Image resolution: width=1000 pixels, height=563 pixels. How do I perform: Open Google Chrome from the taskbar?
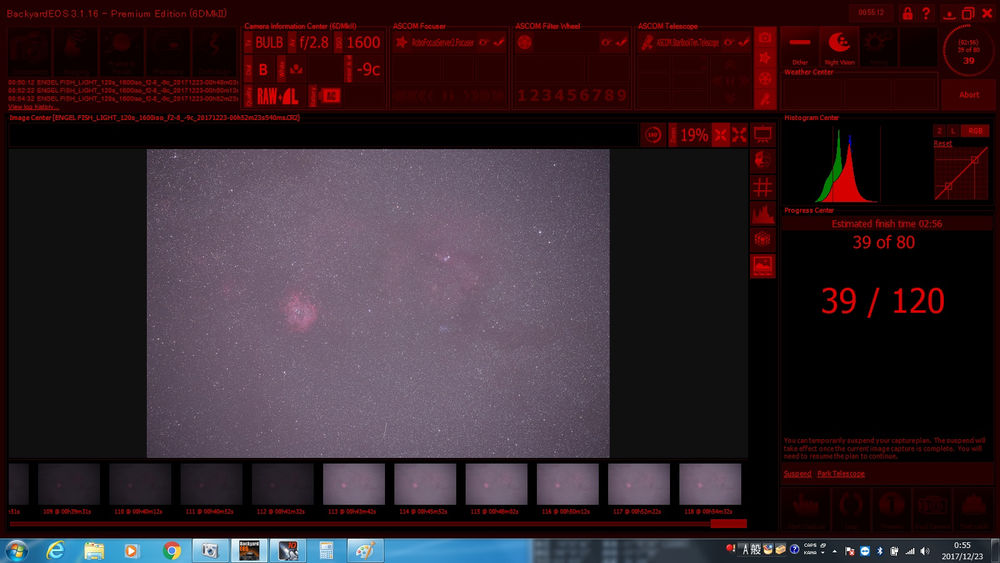pyautogui.click(x=172, y=550)
